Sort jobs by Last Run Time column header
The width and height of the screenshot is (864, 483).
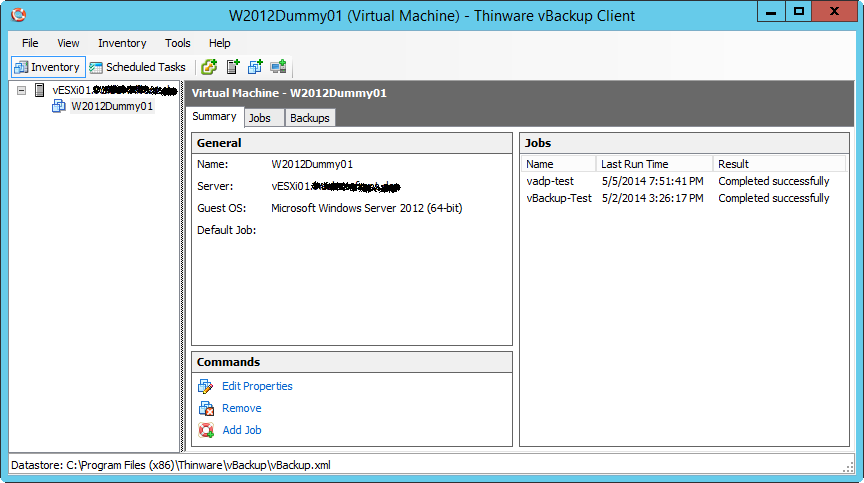[x=654, y=164]
